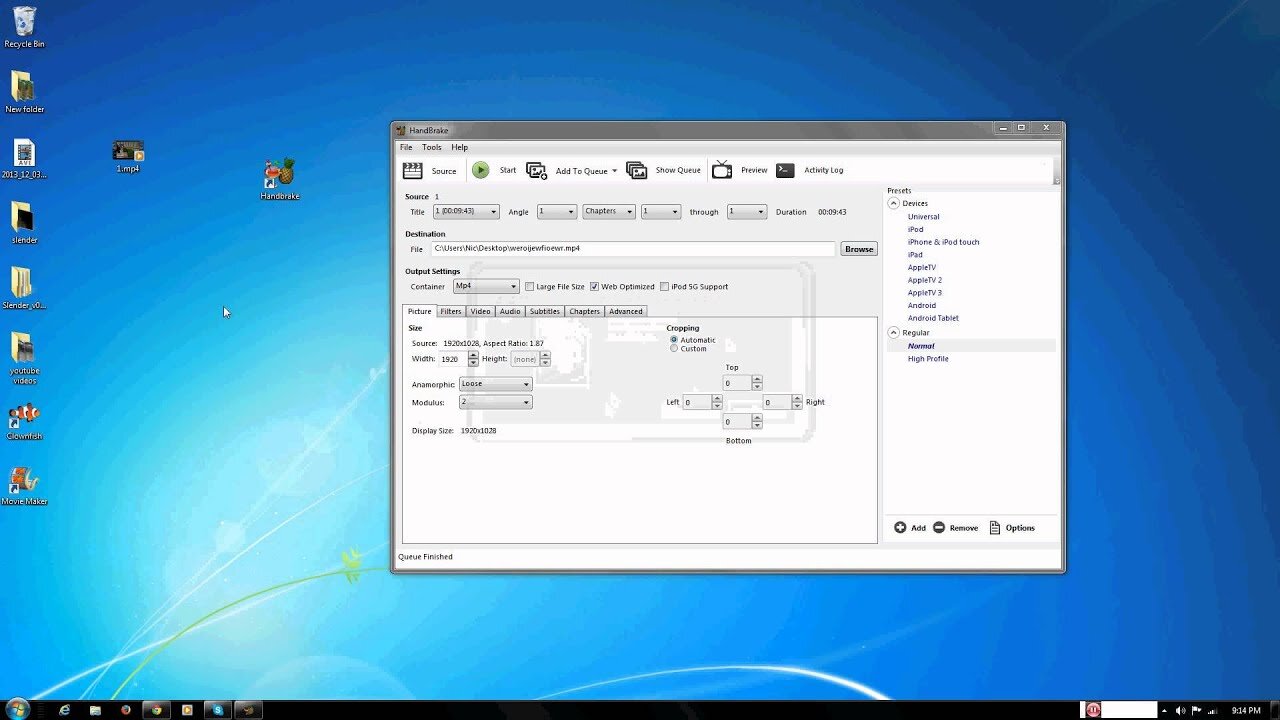Open Skype from the taskbar
Viewport: 1280px width, 720px height.
(217, 710)
